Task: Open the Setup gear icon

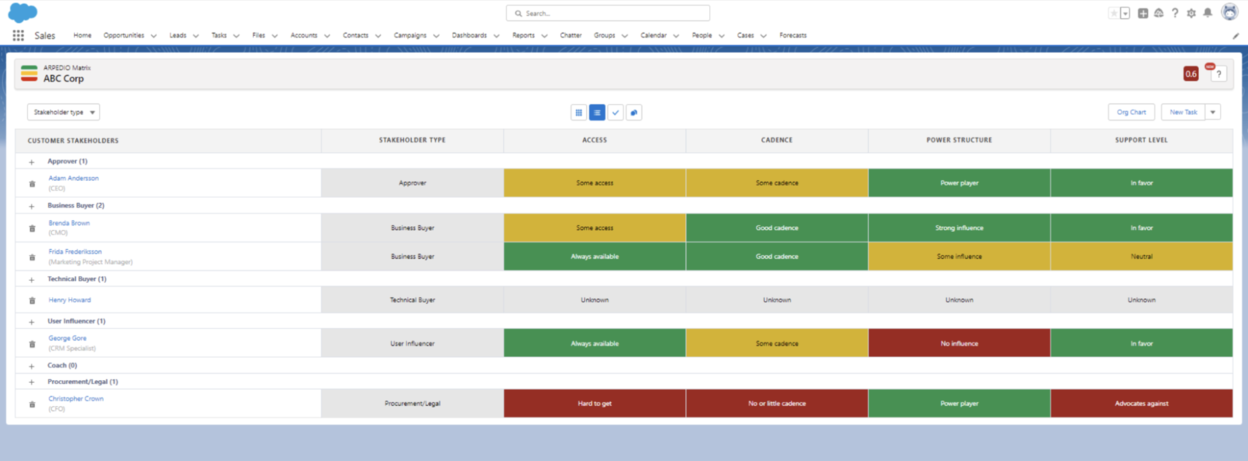Action: [1191, 13]
